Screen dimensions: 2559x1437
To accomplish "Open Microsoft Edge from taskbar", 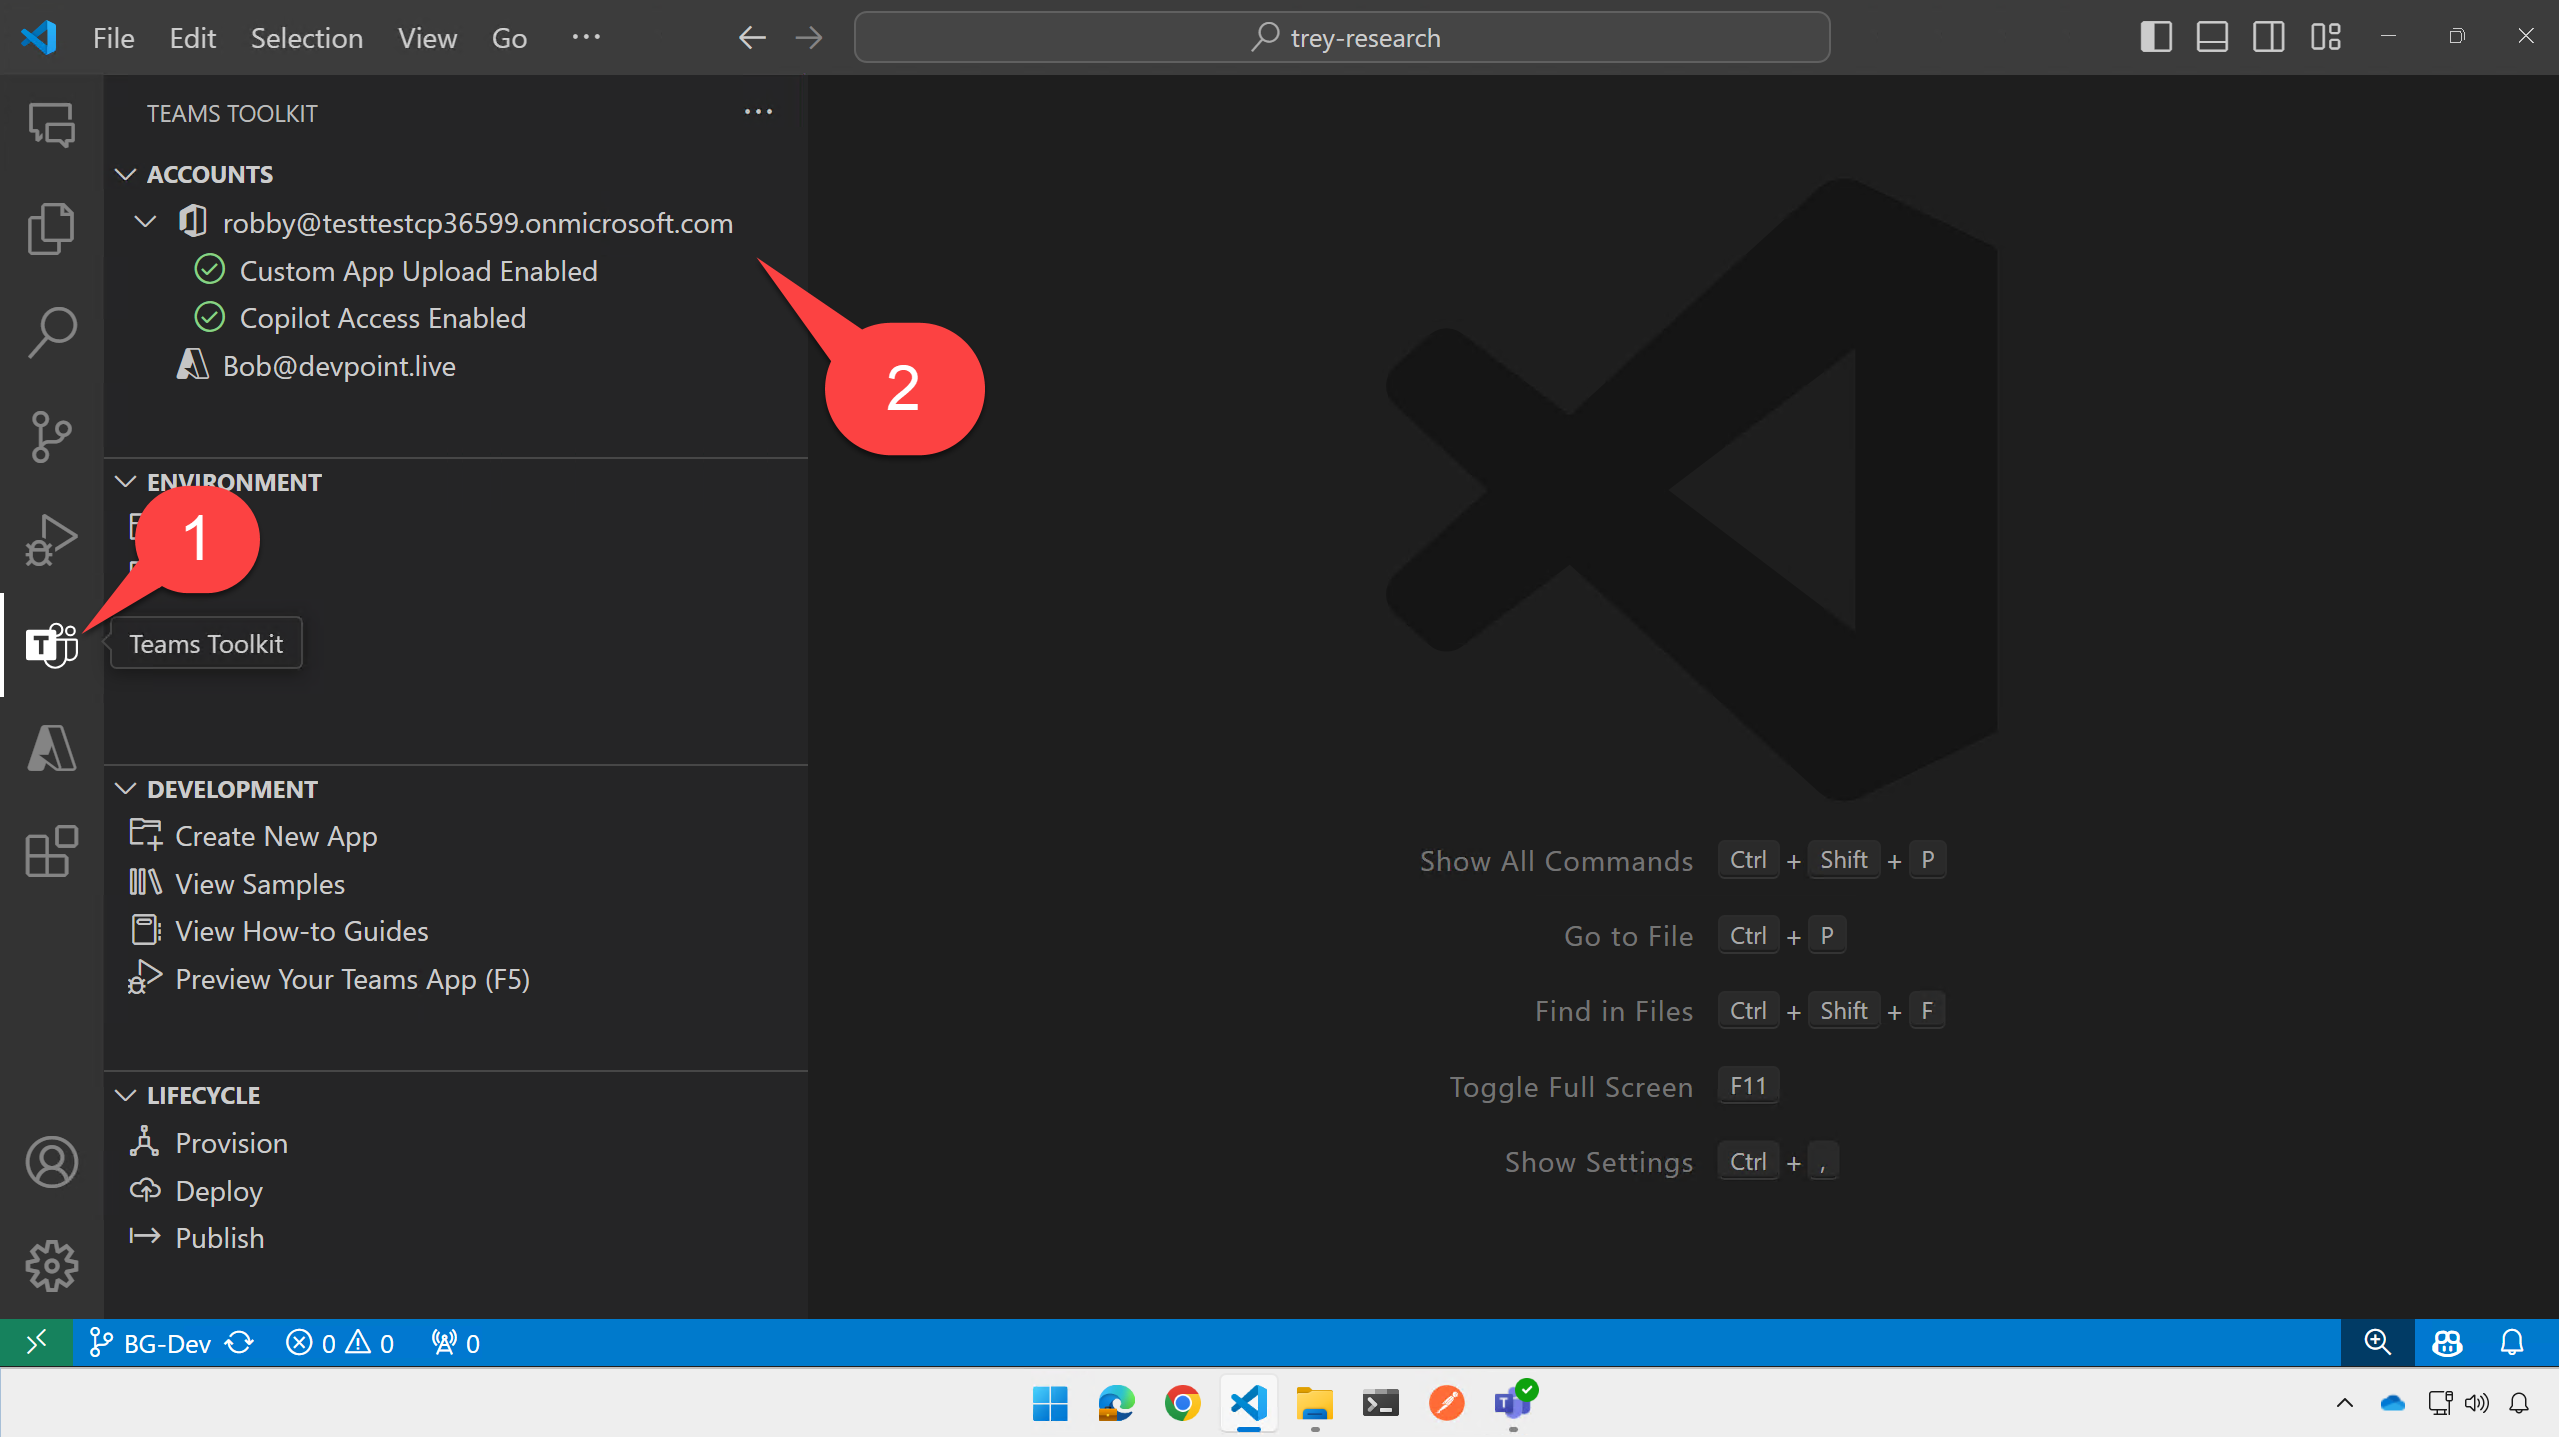I will (x=1115, y=1403).
